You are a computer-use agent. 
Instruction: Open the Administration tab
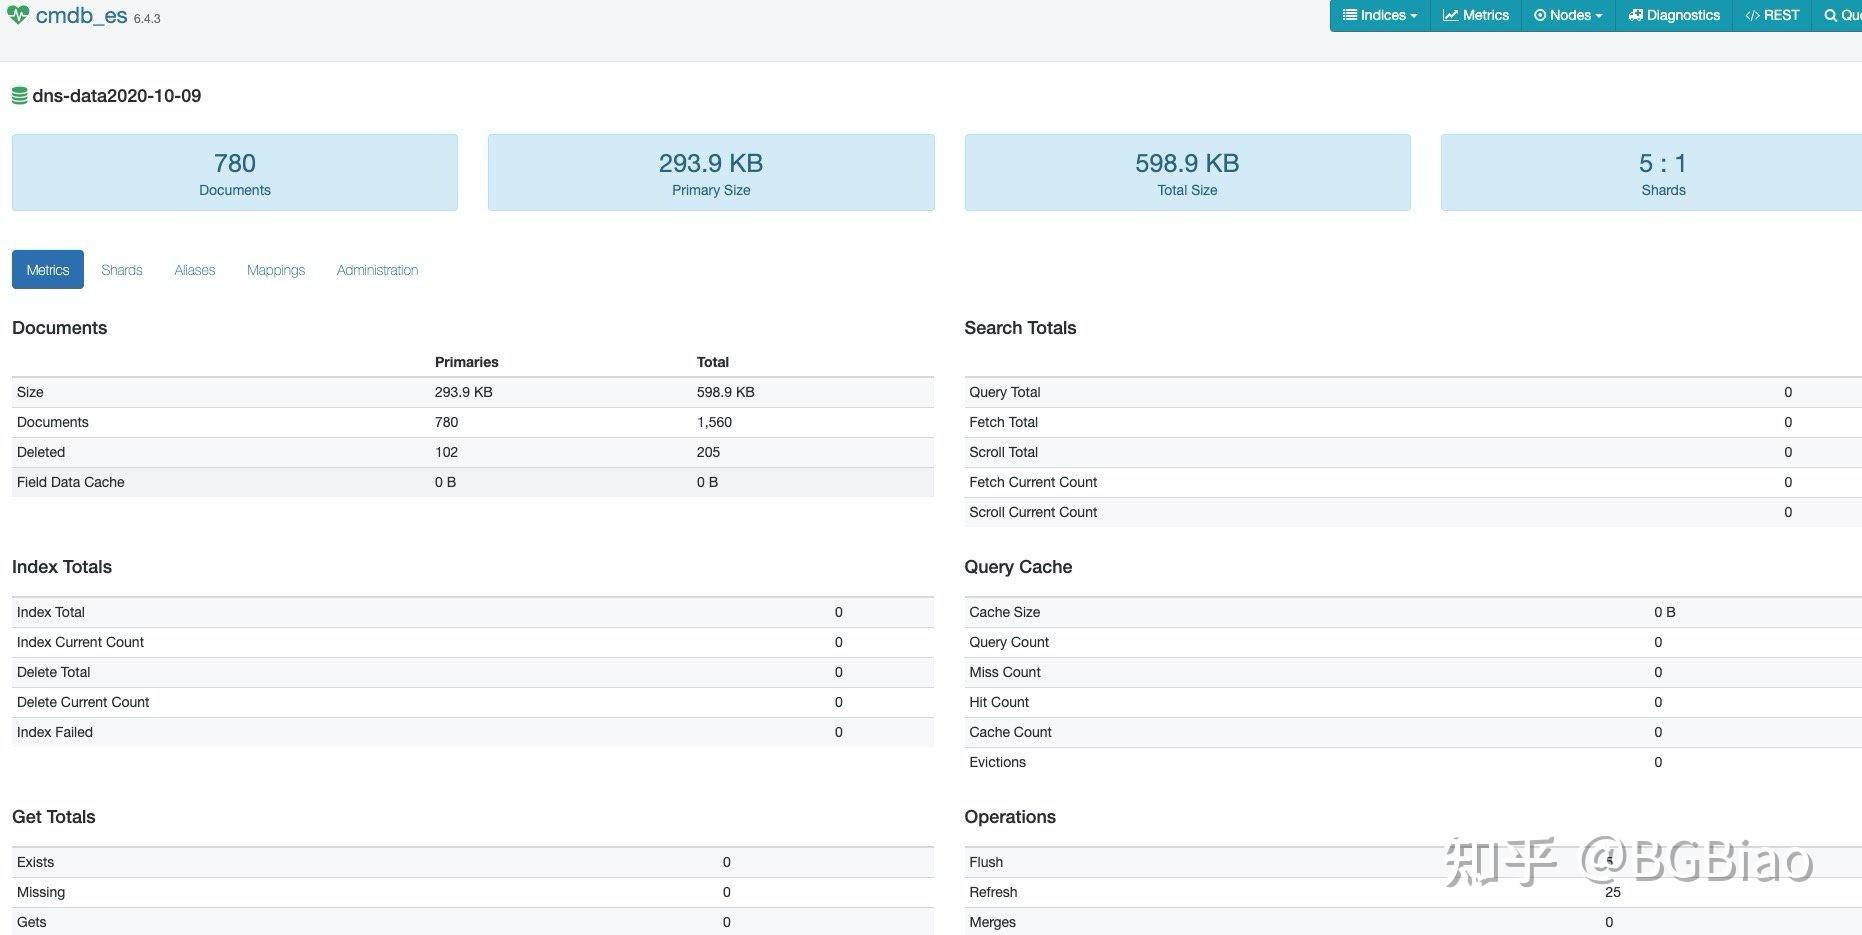(377, 269)
